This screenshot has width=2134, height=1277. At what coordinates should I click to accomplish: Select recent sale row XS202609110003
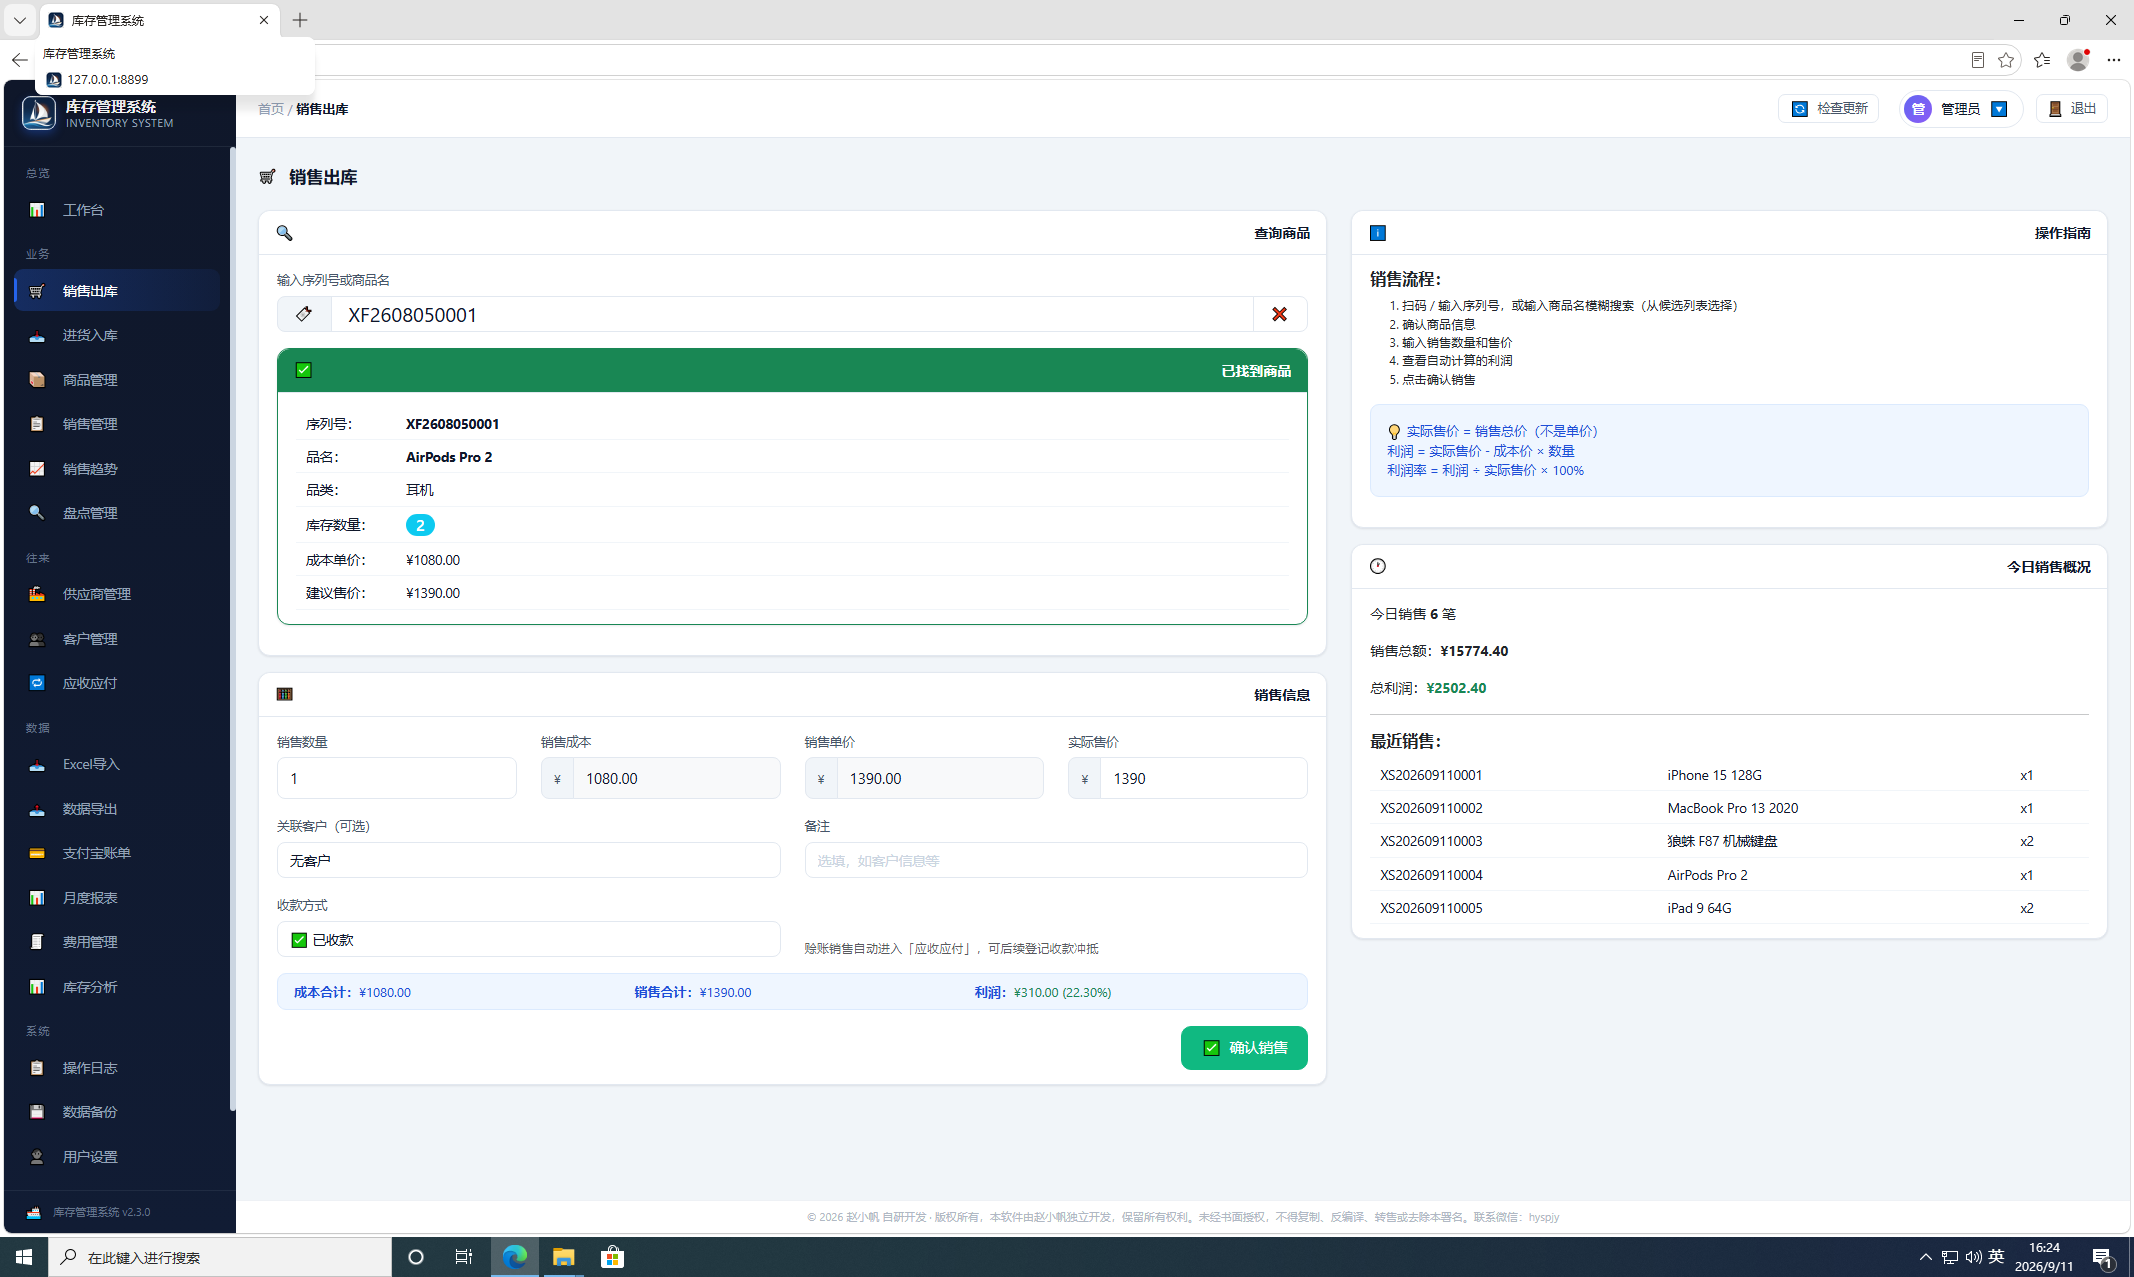click(1728, 841)
